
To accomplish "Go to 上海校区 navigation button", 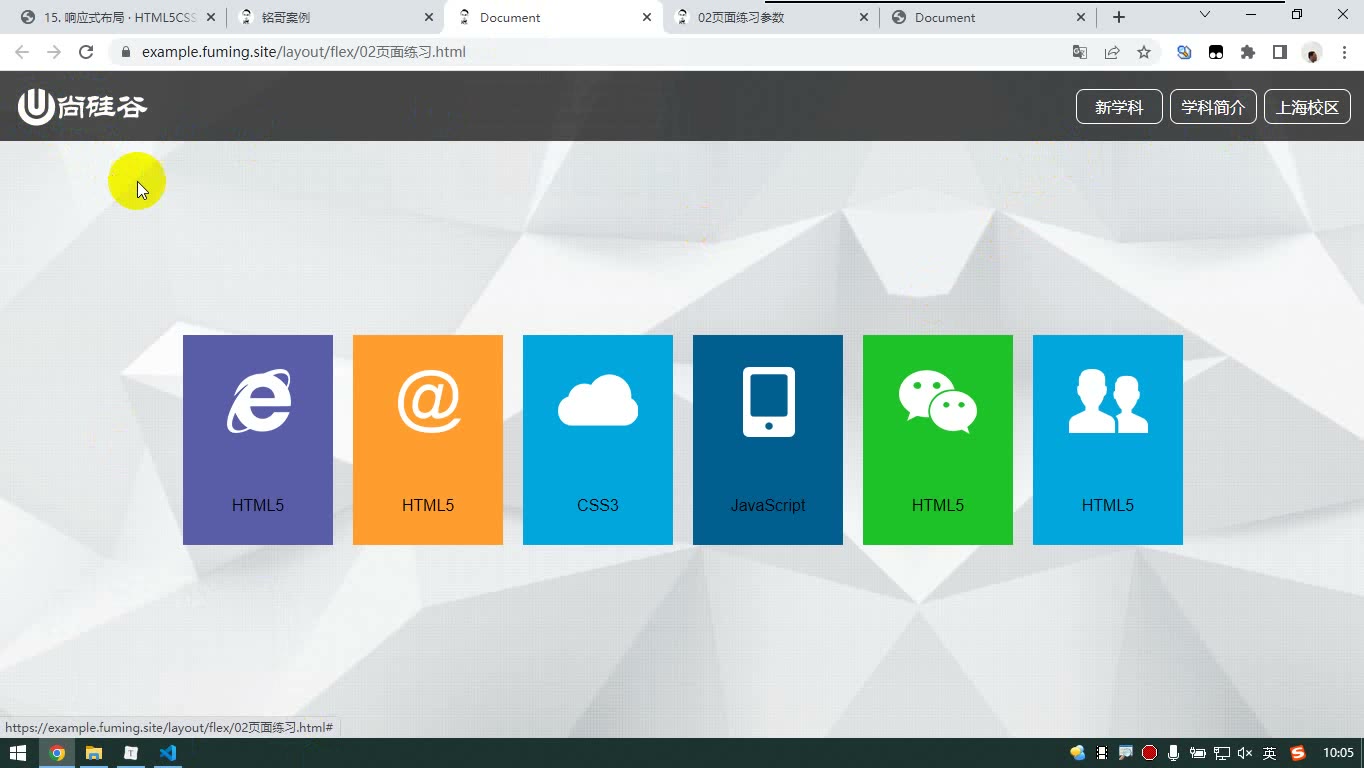I will (x=1307, y=107).
